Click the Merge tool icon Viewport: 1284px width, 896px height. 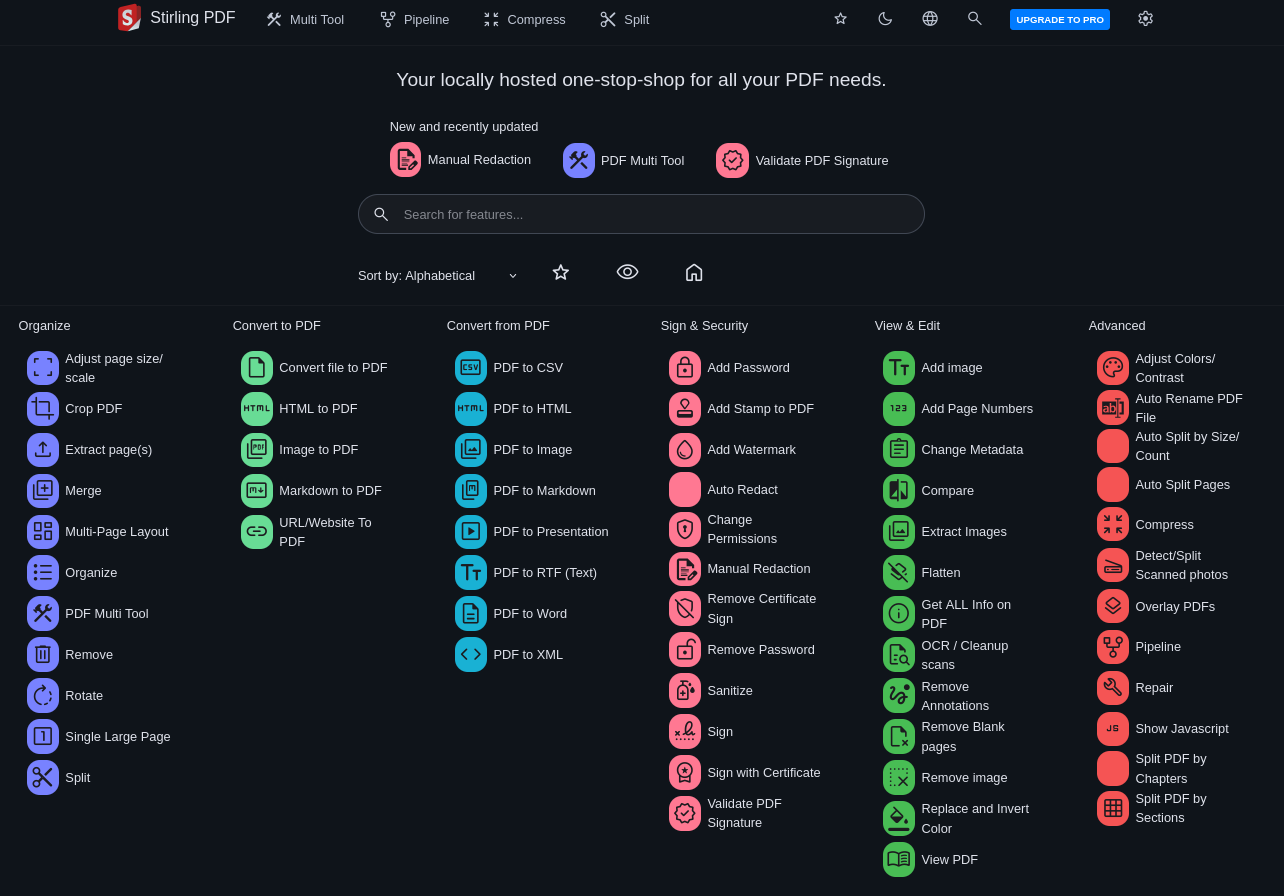(43, 491)
